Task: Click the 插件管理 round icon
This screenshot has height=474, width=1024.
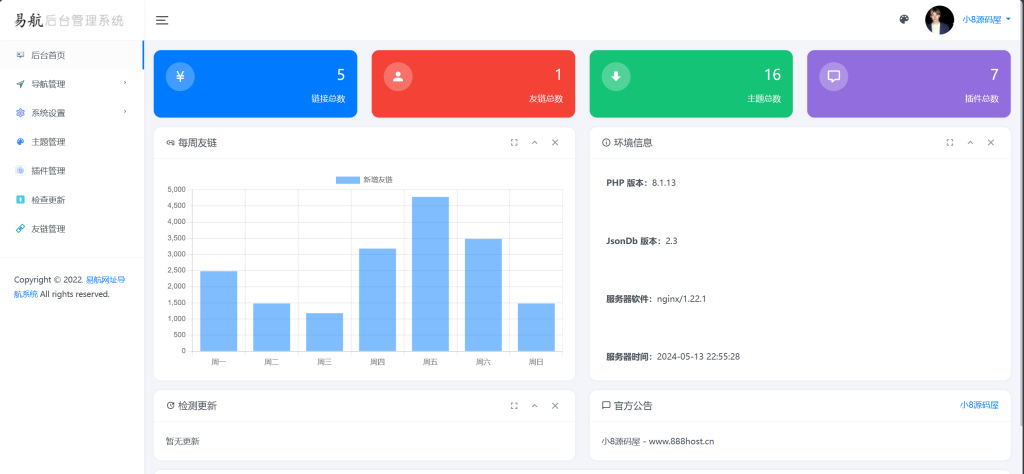Action: (20, 171)
